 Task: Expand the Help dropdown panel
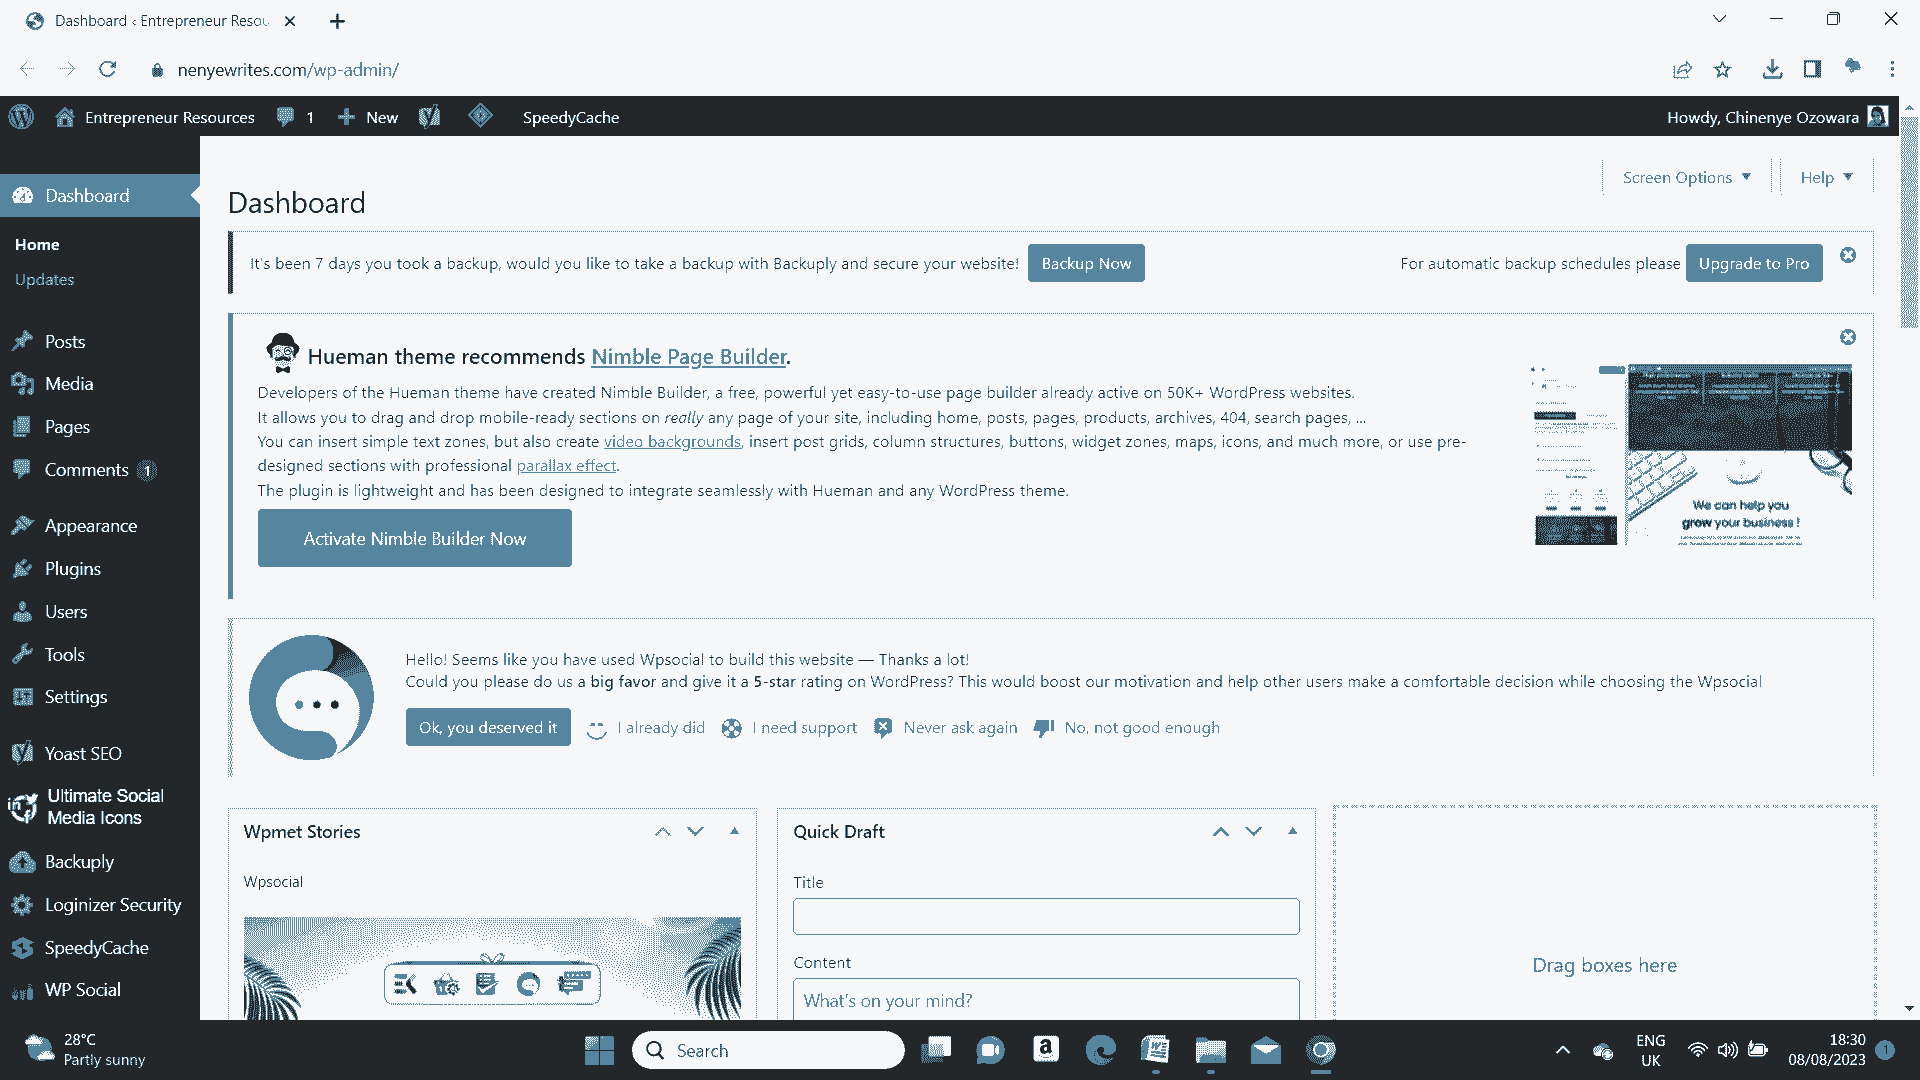click(x=1826, y=175)
